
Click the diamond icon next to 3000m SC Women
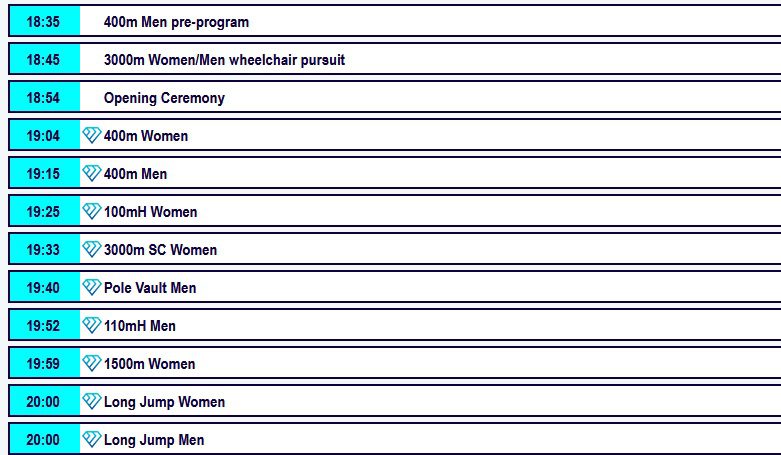92,249
